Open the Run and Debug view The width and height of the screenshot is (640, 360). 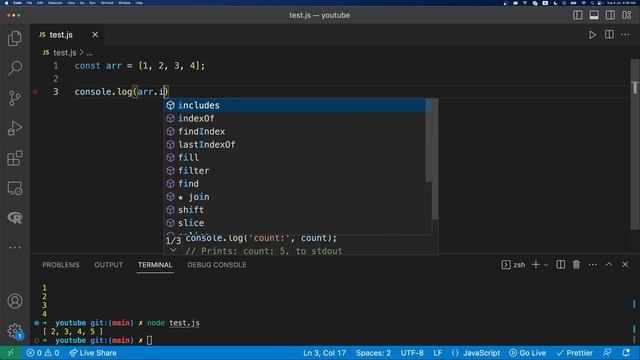click(x=15, y=128)
